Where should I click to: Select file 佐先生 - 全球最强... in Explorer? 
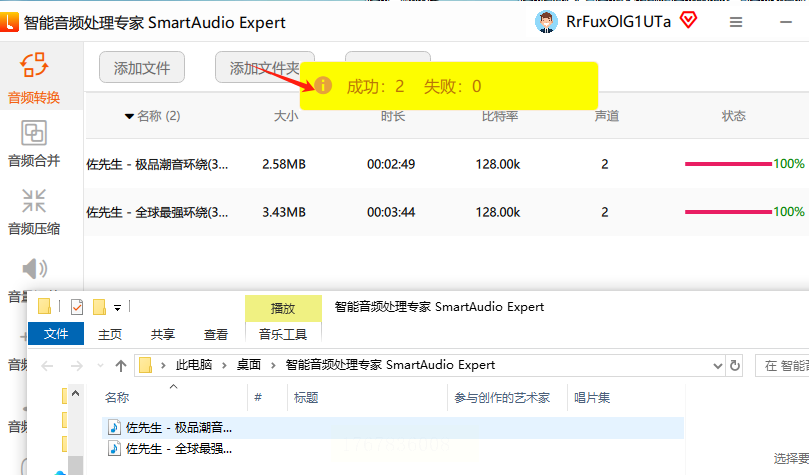click(x=393, y=449)
